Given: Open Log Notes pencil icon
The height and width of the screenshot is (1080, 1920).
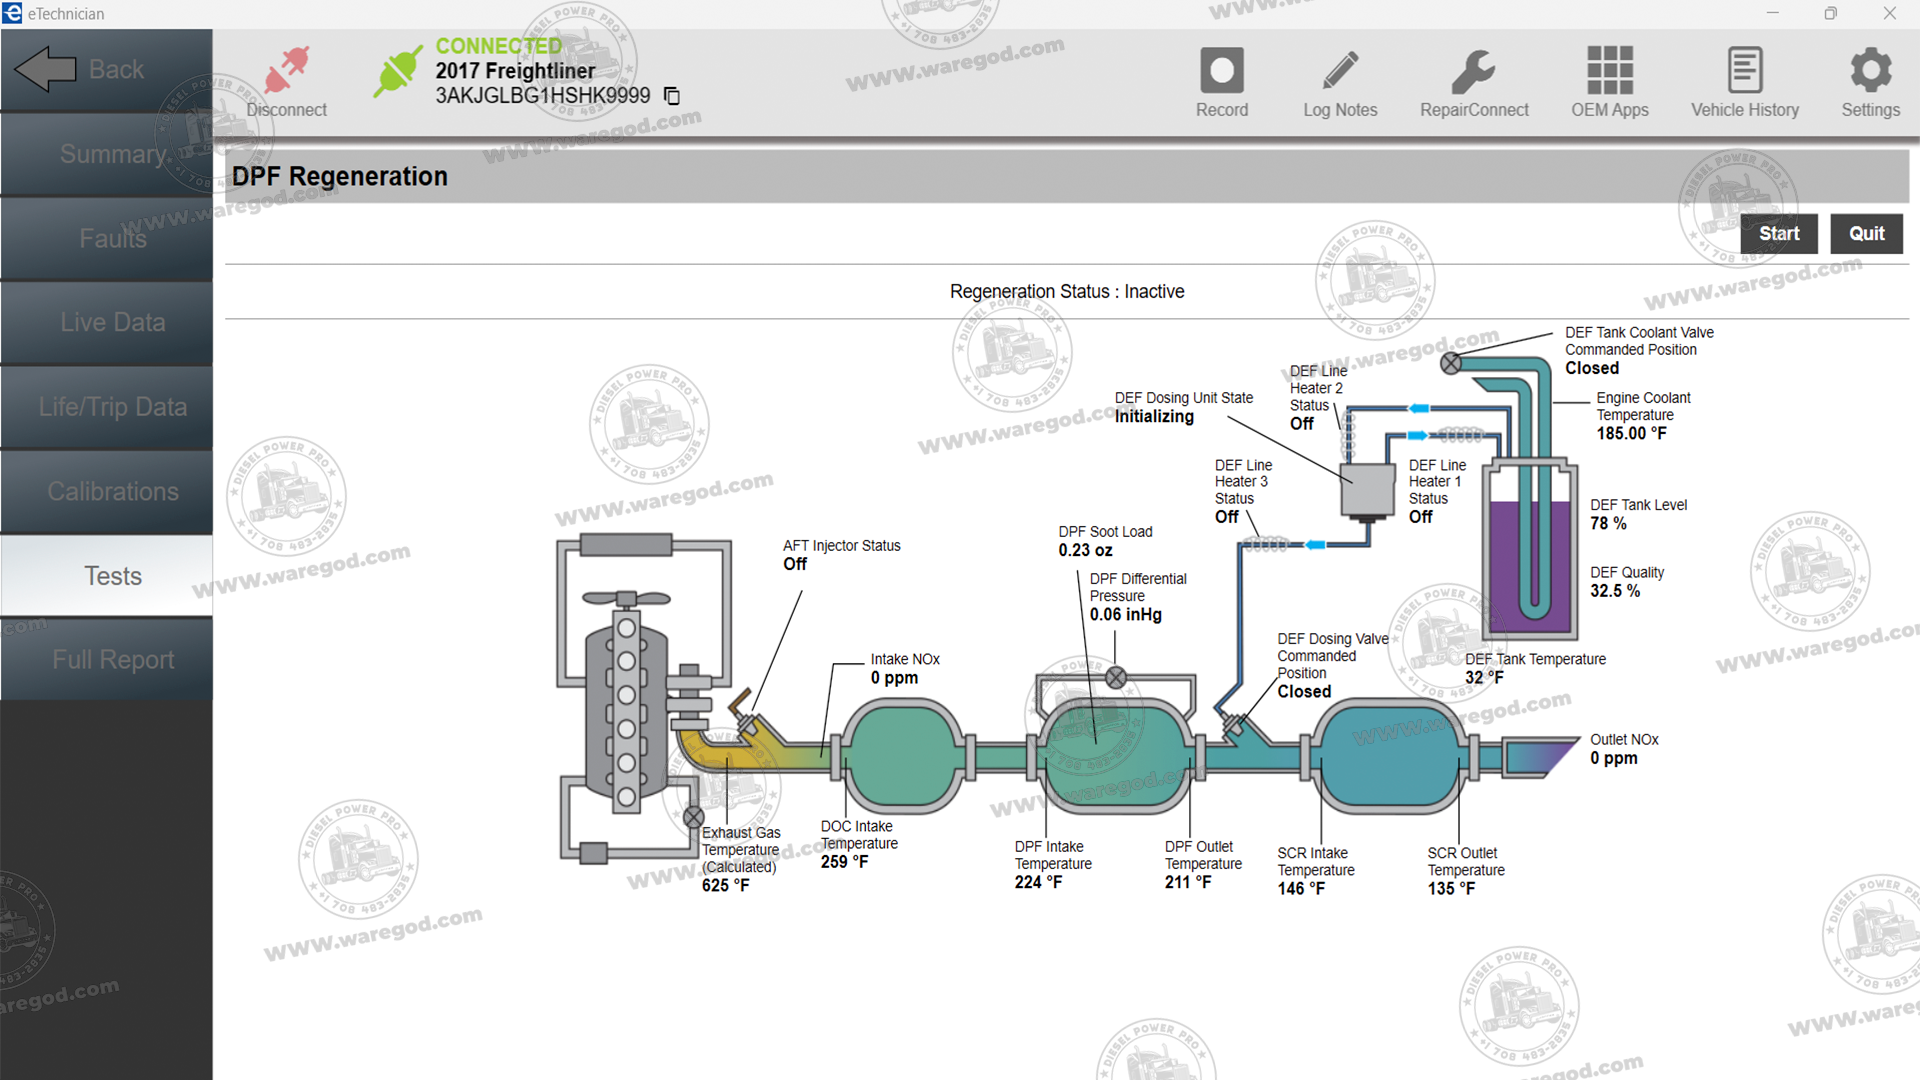Looking at the screenshot, I should pyautogui.click(x=1340, y=71).
